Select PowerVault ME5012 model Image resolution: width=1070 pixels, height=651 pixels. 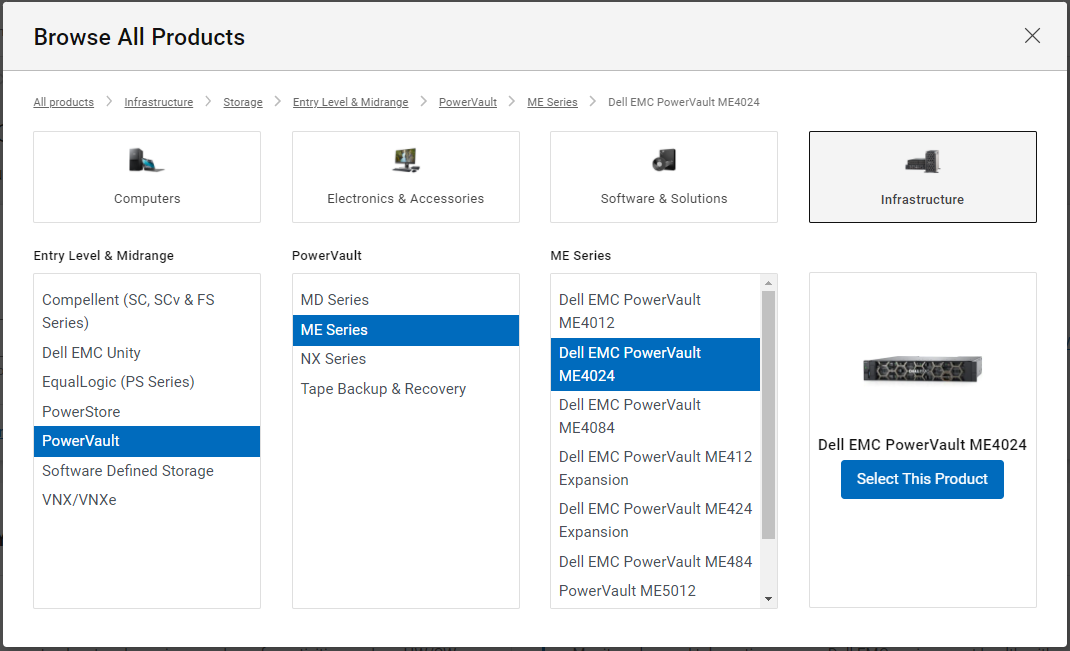(x=627, y=590)
